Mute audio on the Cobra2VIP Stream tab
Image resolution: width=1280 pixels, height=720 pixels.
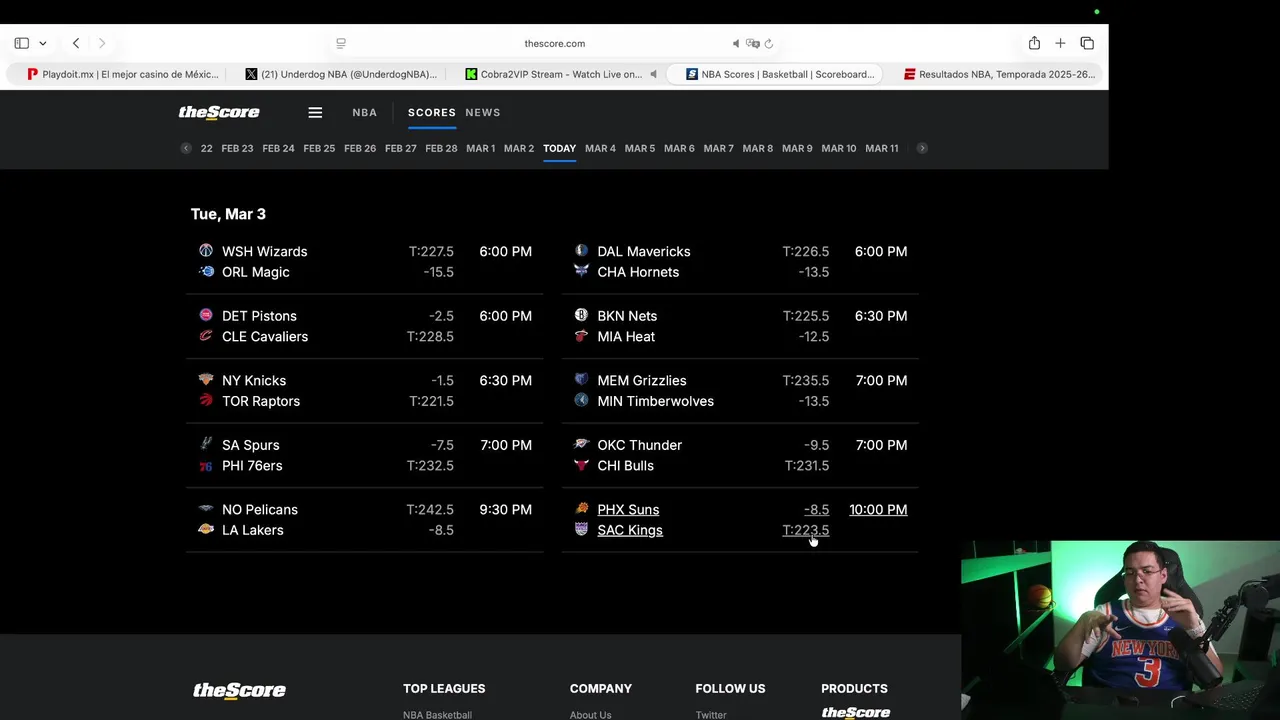pos(653,74)
